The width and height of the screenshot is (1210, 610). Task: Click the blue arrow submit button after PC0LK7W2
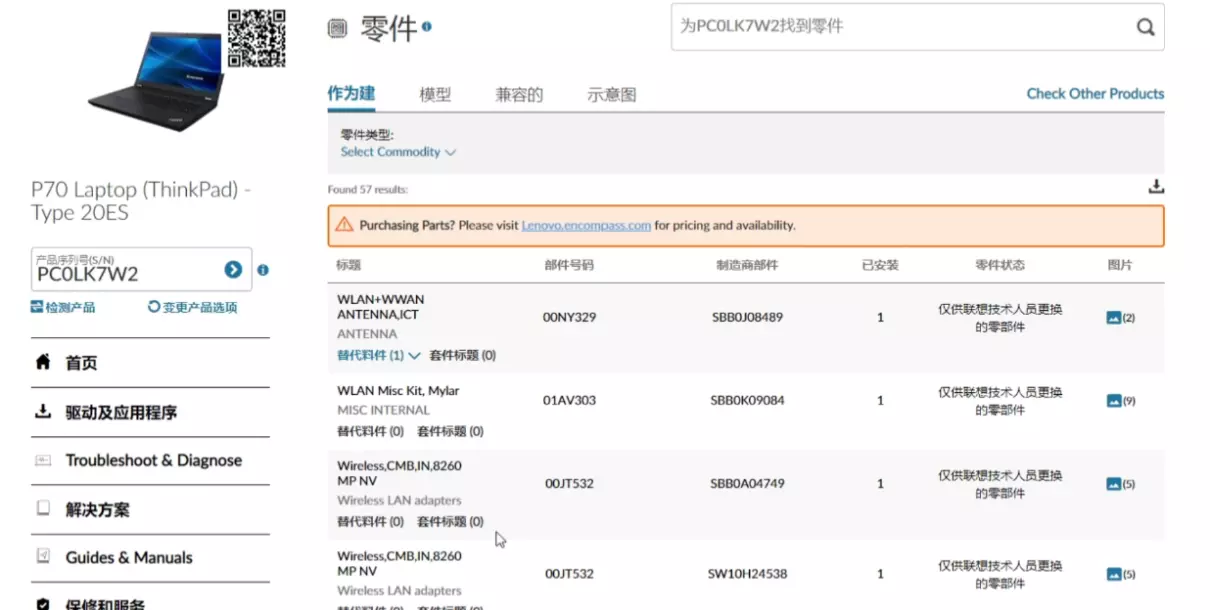[231, 269]
